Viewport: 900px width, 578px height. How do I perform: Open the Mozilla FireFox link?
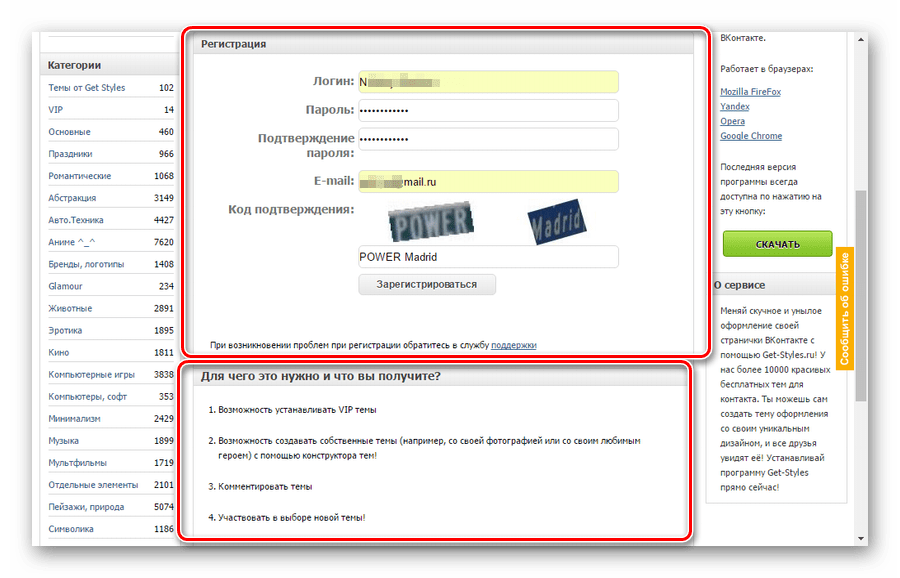pos(750,92)
